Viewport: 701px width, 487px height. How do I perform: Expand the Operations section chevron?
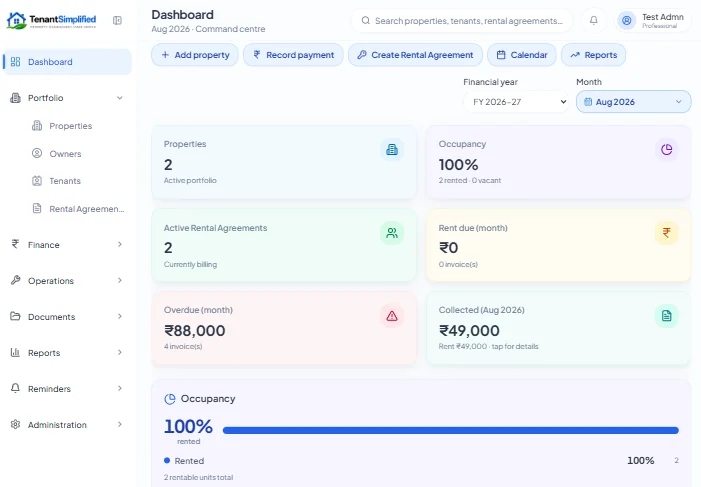click(120, 280)
